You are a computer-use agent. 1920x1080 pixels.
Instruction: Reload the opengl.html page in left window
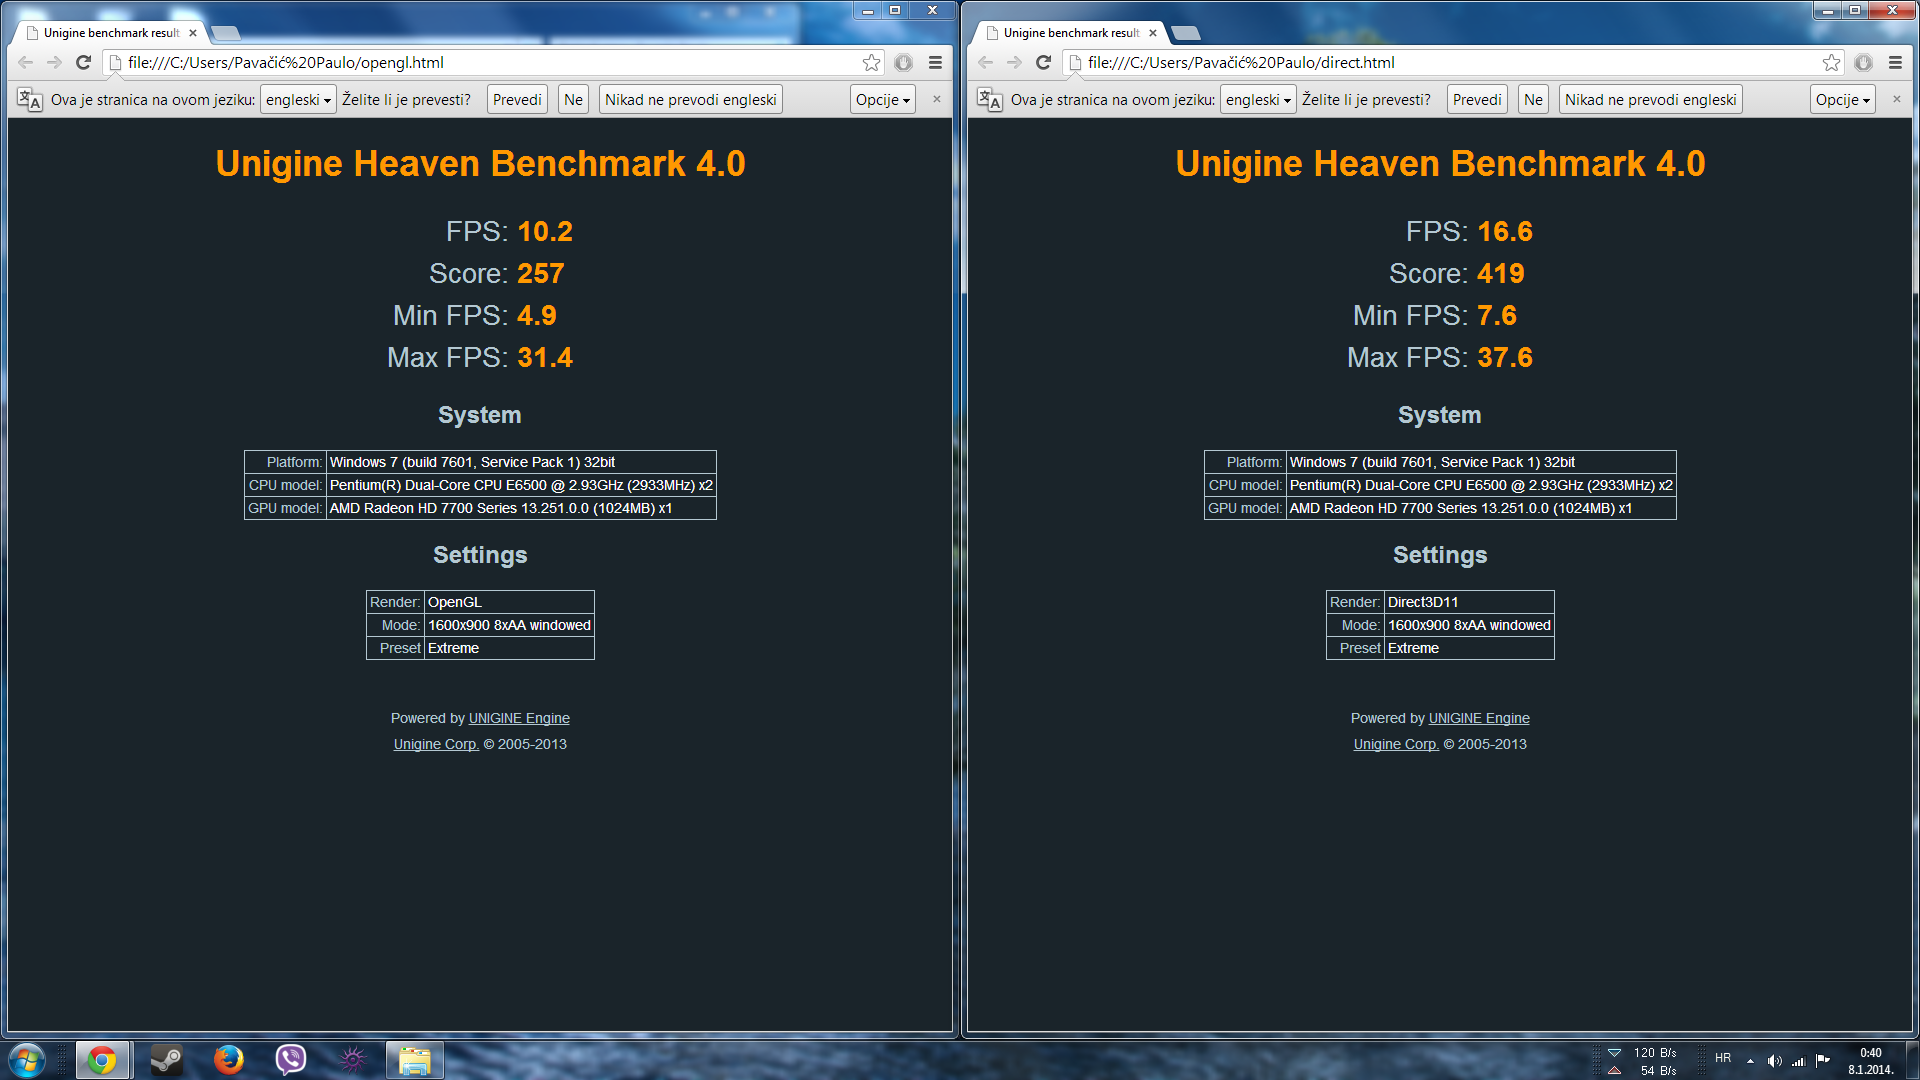pos(84,62)
